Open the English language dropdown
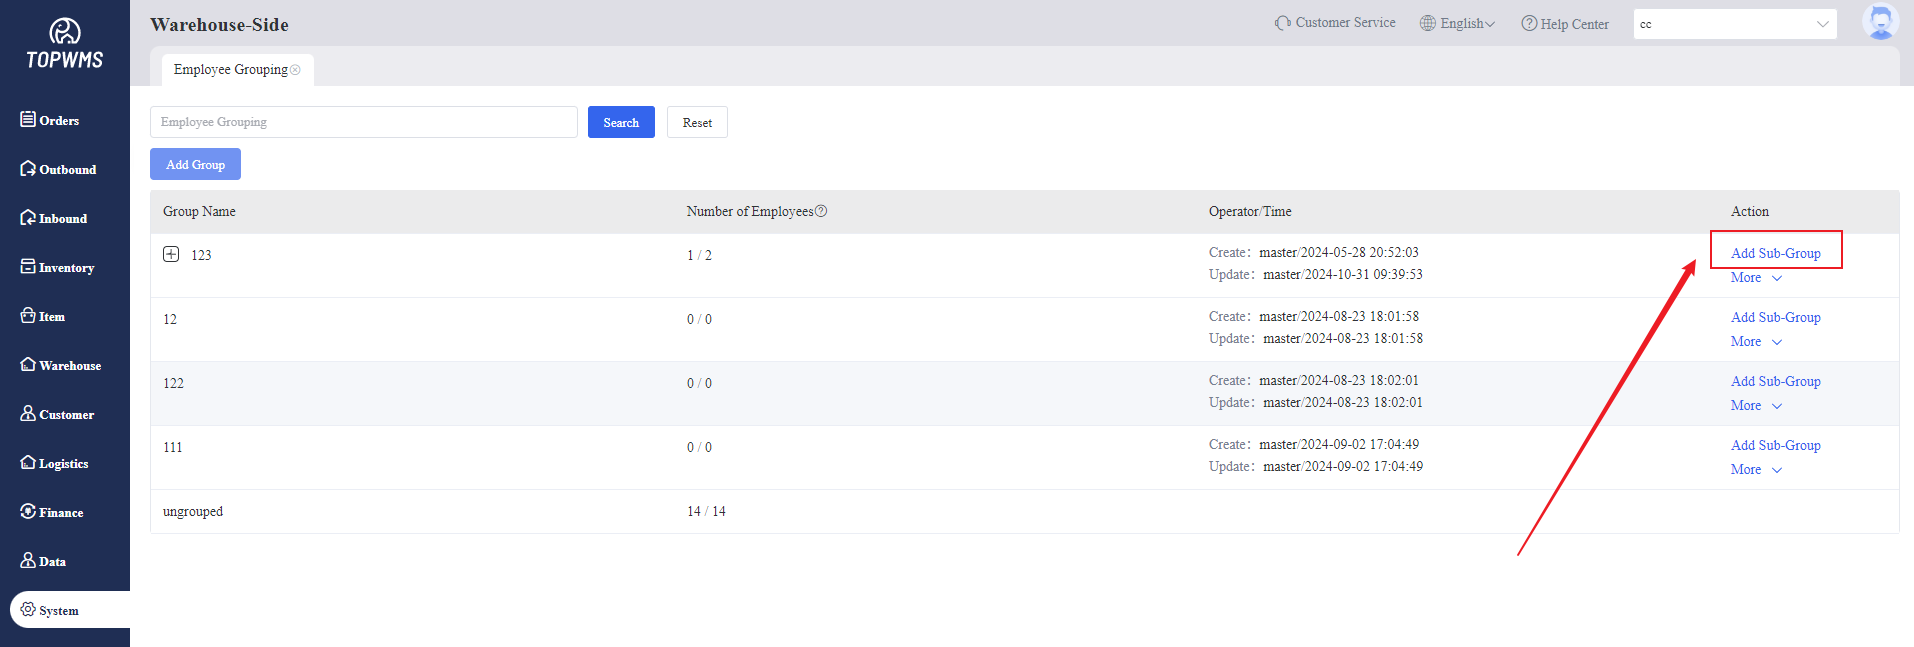This screenshot has height=647, width=1914. (x=1458, y=23)
